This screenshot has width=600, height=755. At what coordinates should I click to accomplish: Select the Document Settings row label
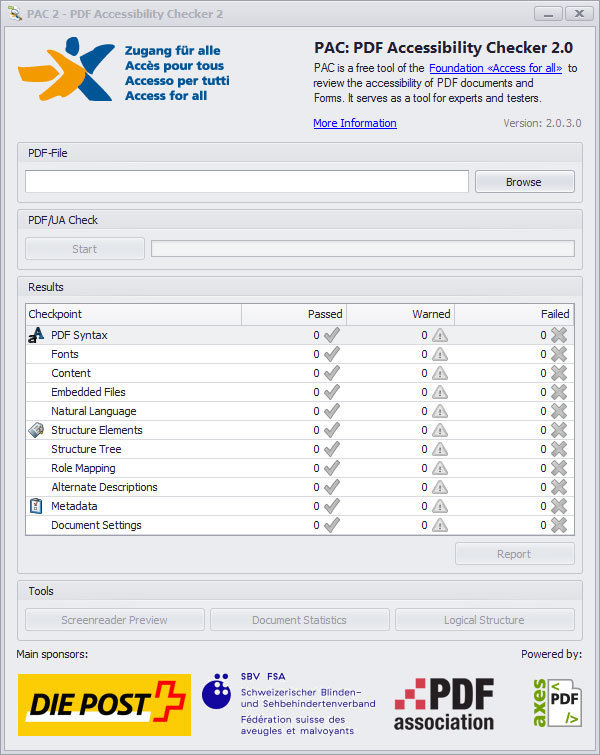pyautogui.click(x=96, y=525)
